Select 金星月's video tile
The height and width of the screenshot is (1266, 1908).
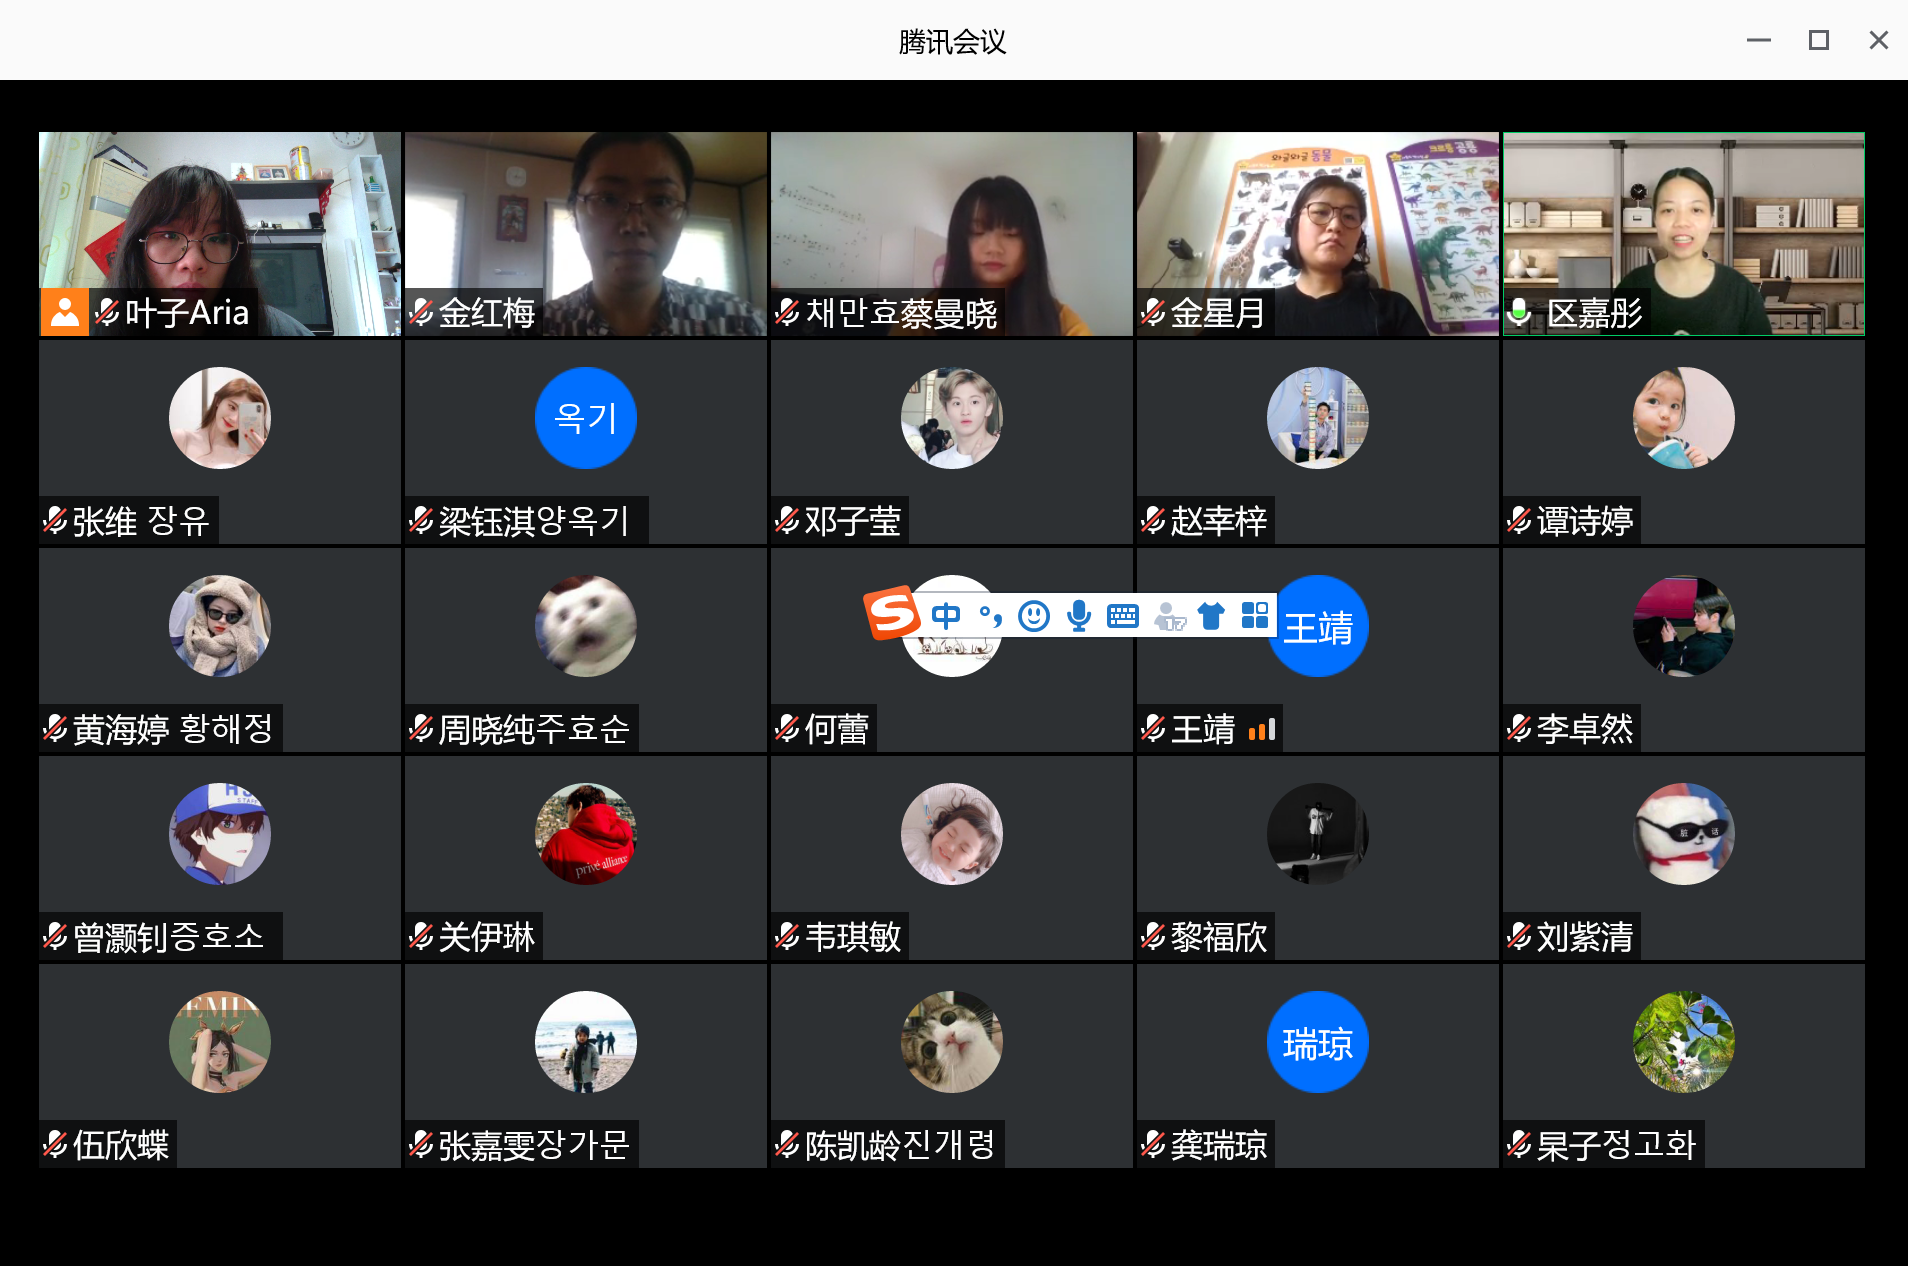(1318, 234)
